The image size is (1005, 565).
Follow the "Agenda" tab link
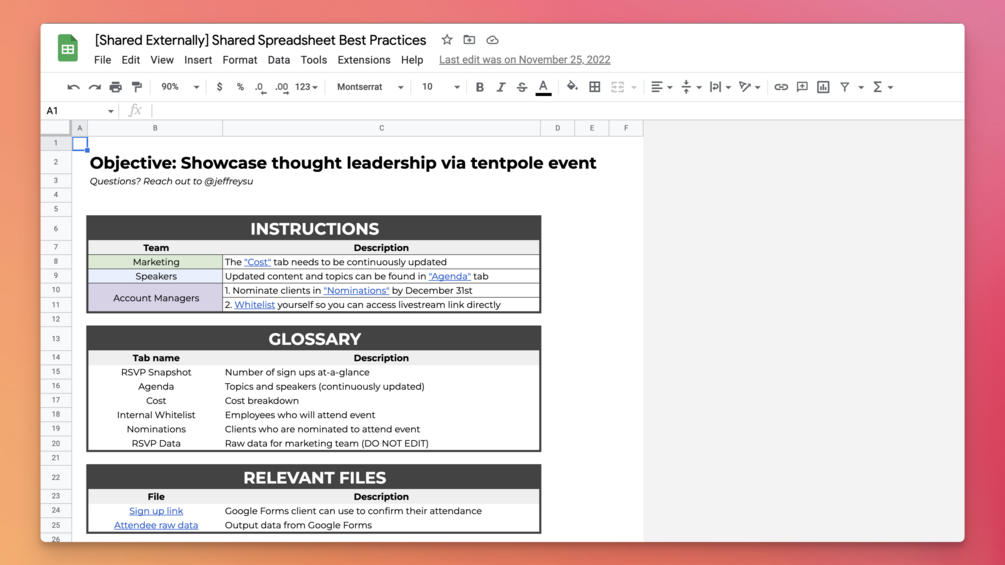449,276
